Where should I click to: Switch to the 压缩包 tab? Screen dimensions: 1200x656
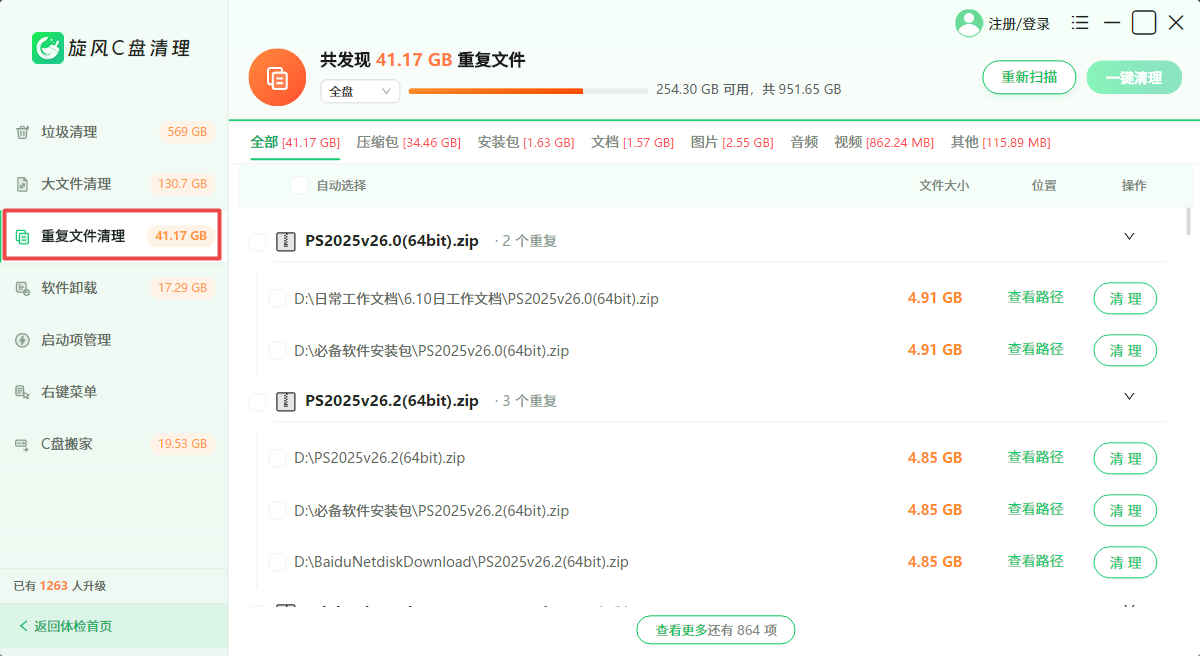point(409,143)
